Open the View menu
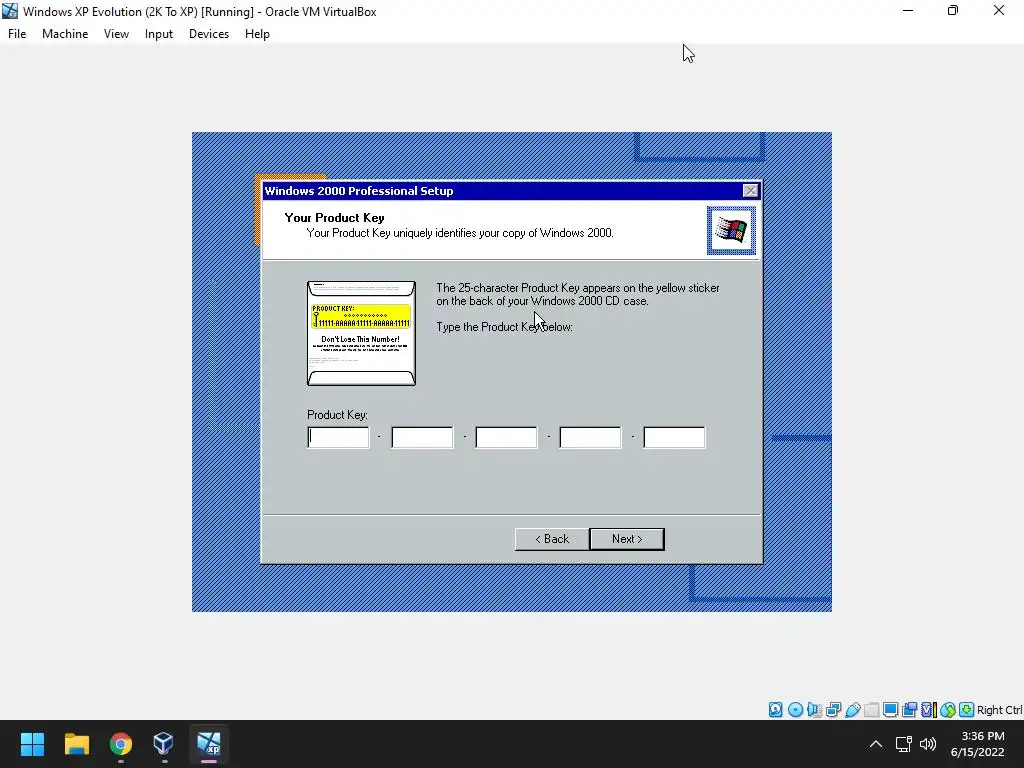The height and width of the screenshot is (768, 1024). [116, 34]
